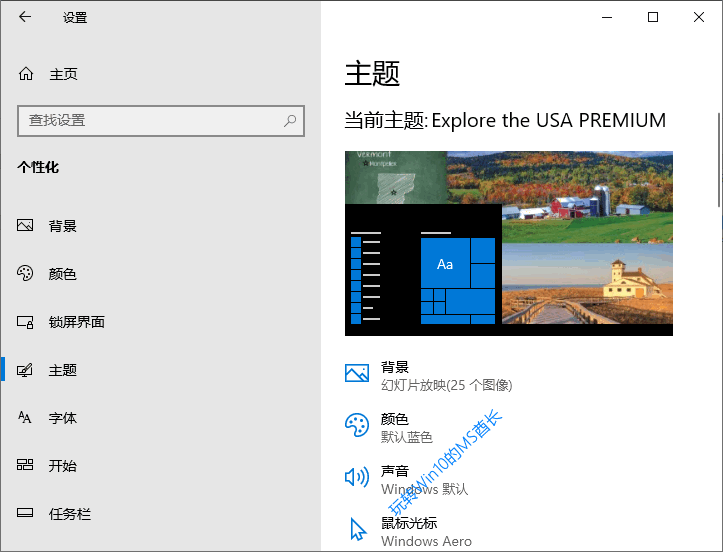The height and width of the screenshot is (552, 723).
Task: Click the 背景 picture icon in sidebar
Action: tap(25, 226)
